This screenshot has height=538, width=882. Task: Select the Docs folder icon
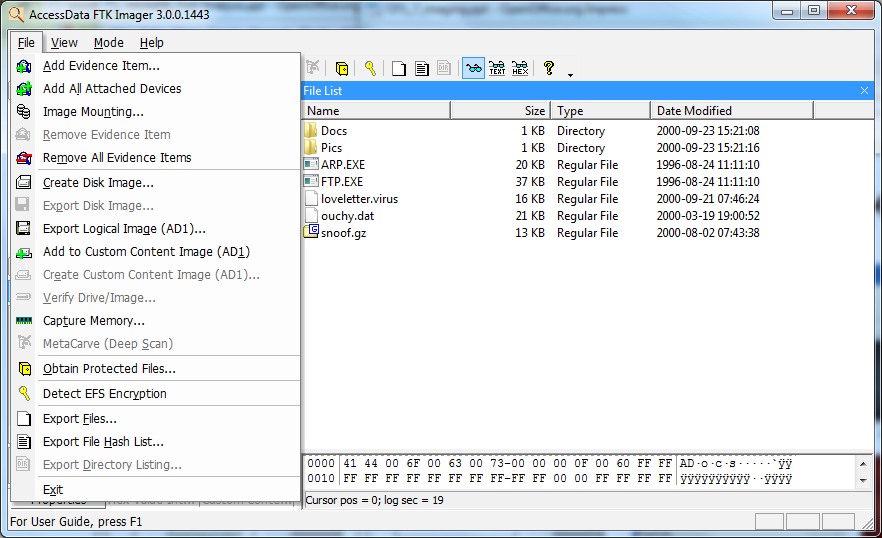pos(310,131)
